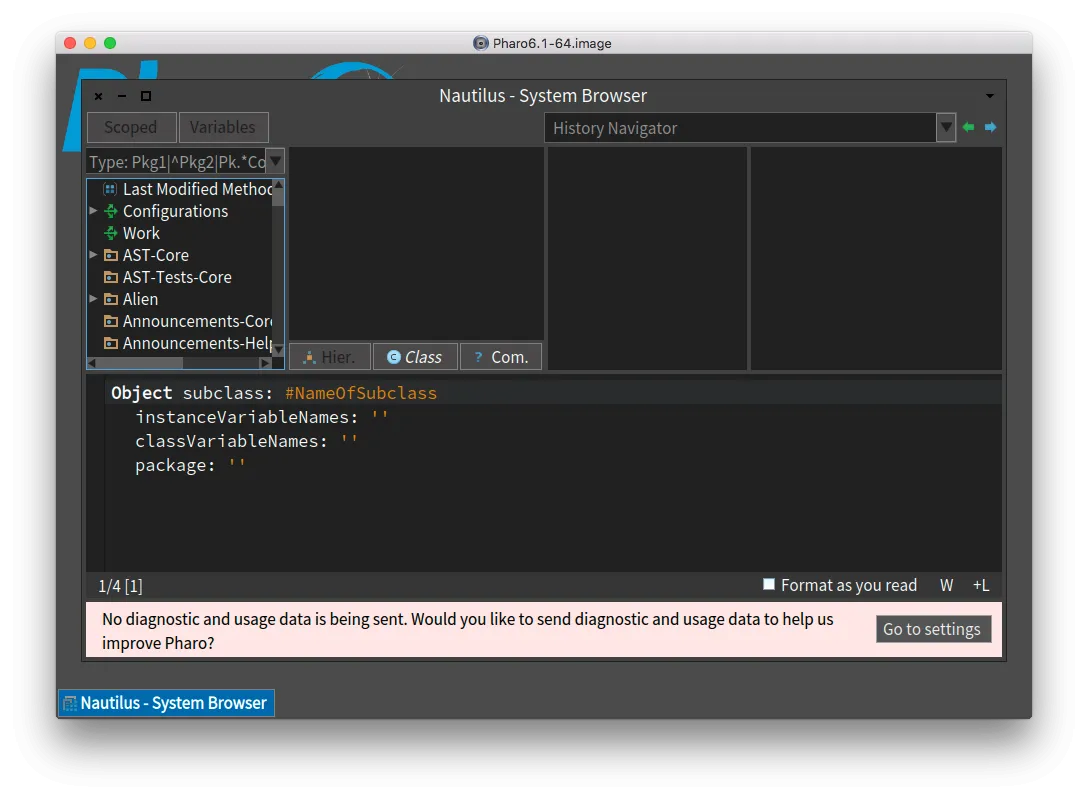Screen dimensions: 1088x799
Task: Go forward with the blue history arrow
Action: (x=990, y=127)
